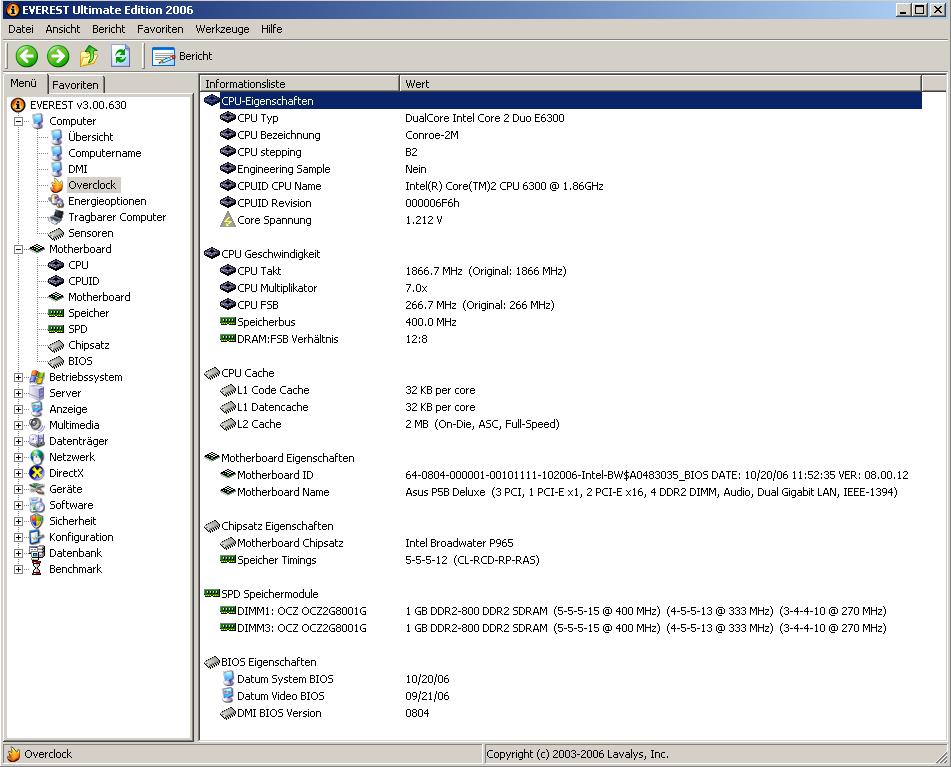
Task: Expand the Betriebssystem node
Action: click(x=18, y=377)
